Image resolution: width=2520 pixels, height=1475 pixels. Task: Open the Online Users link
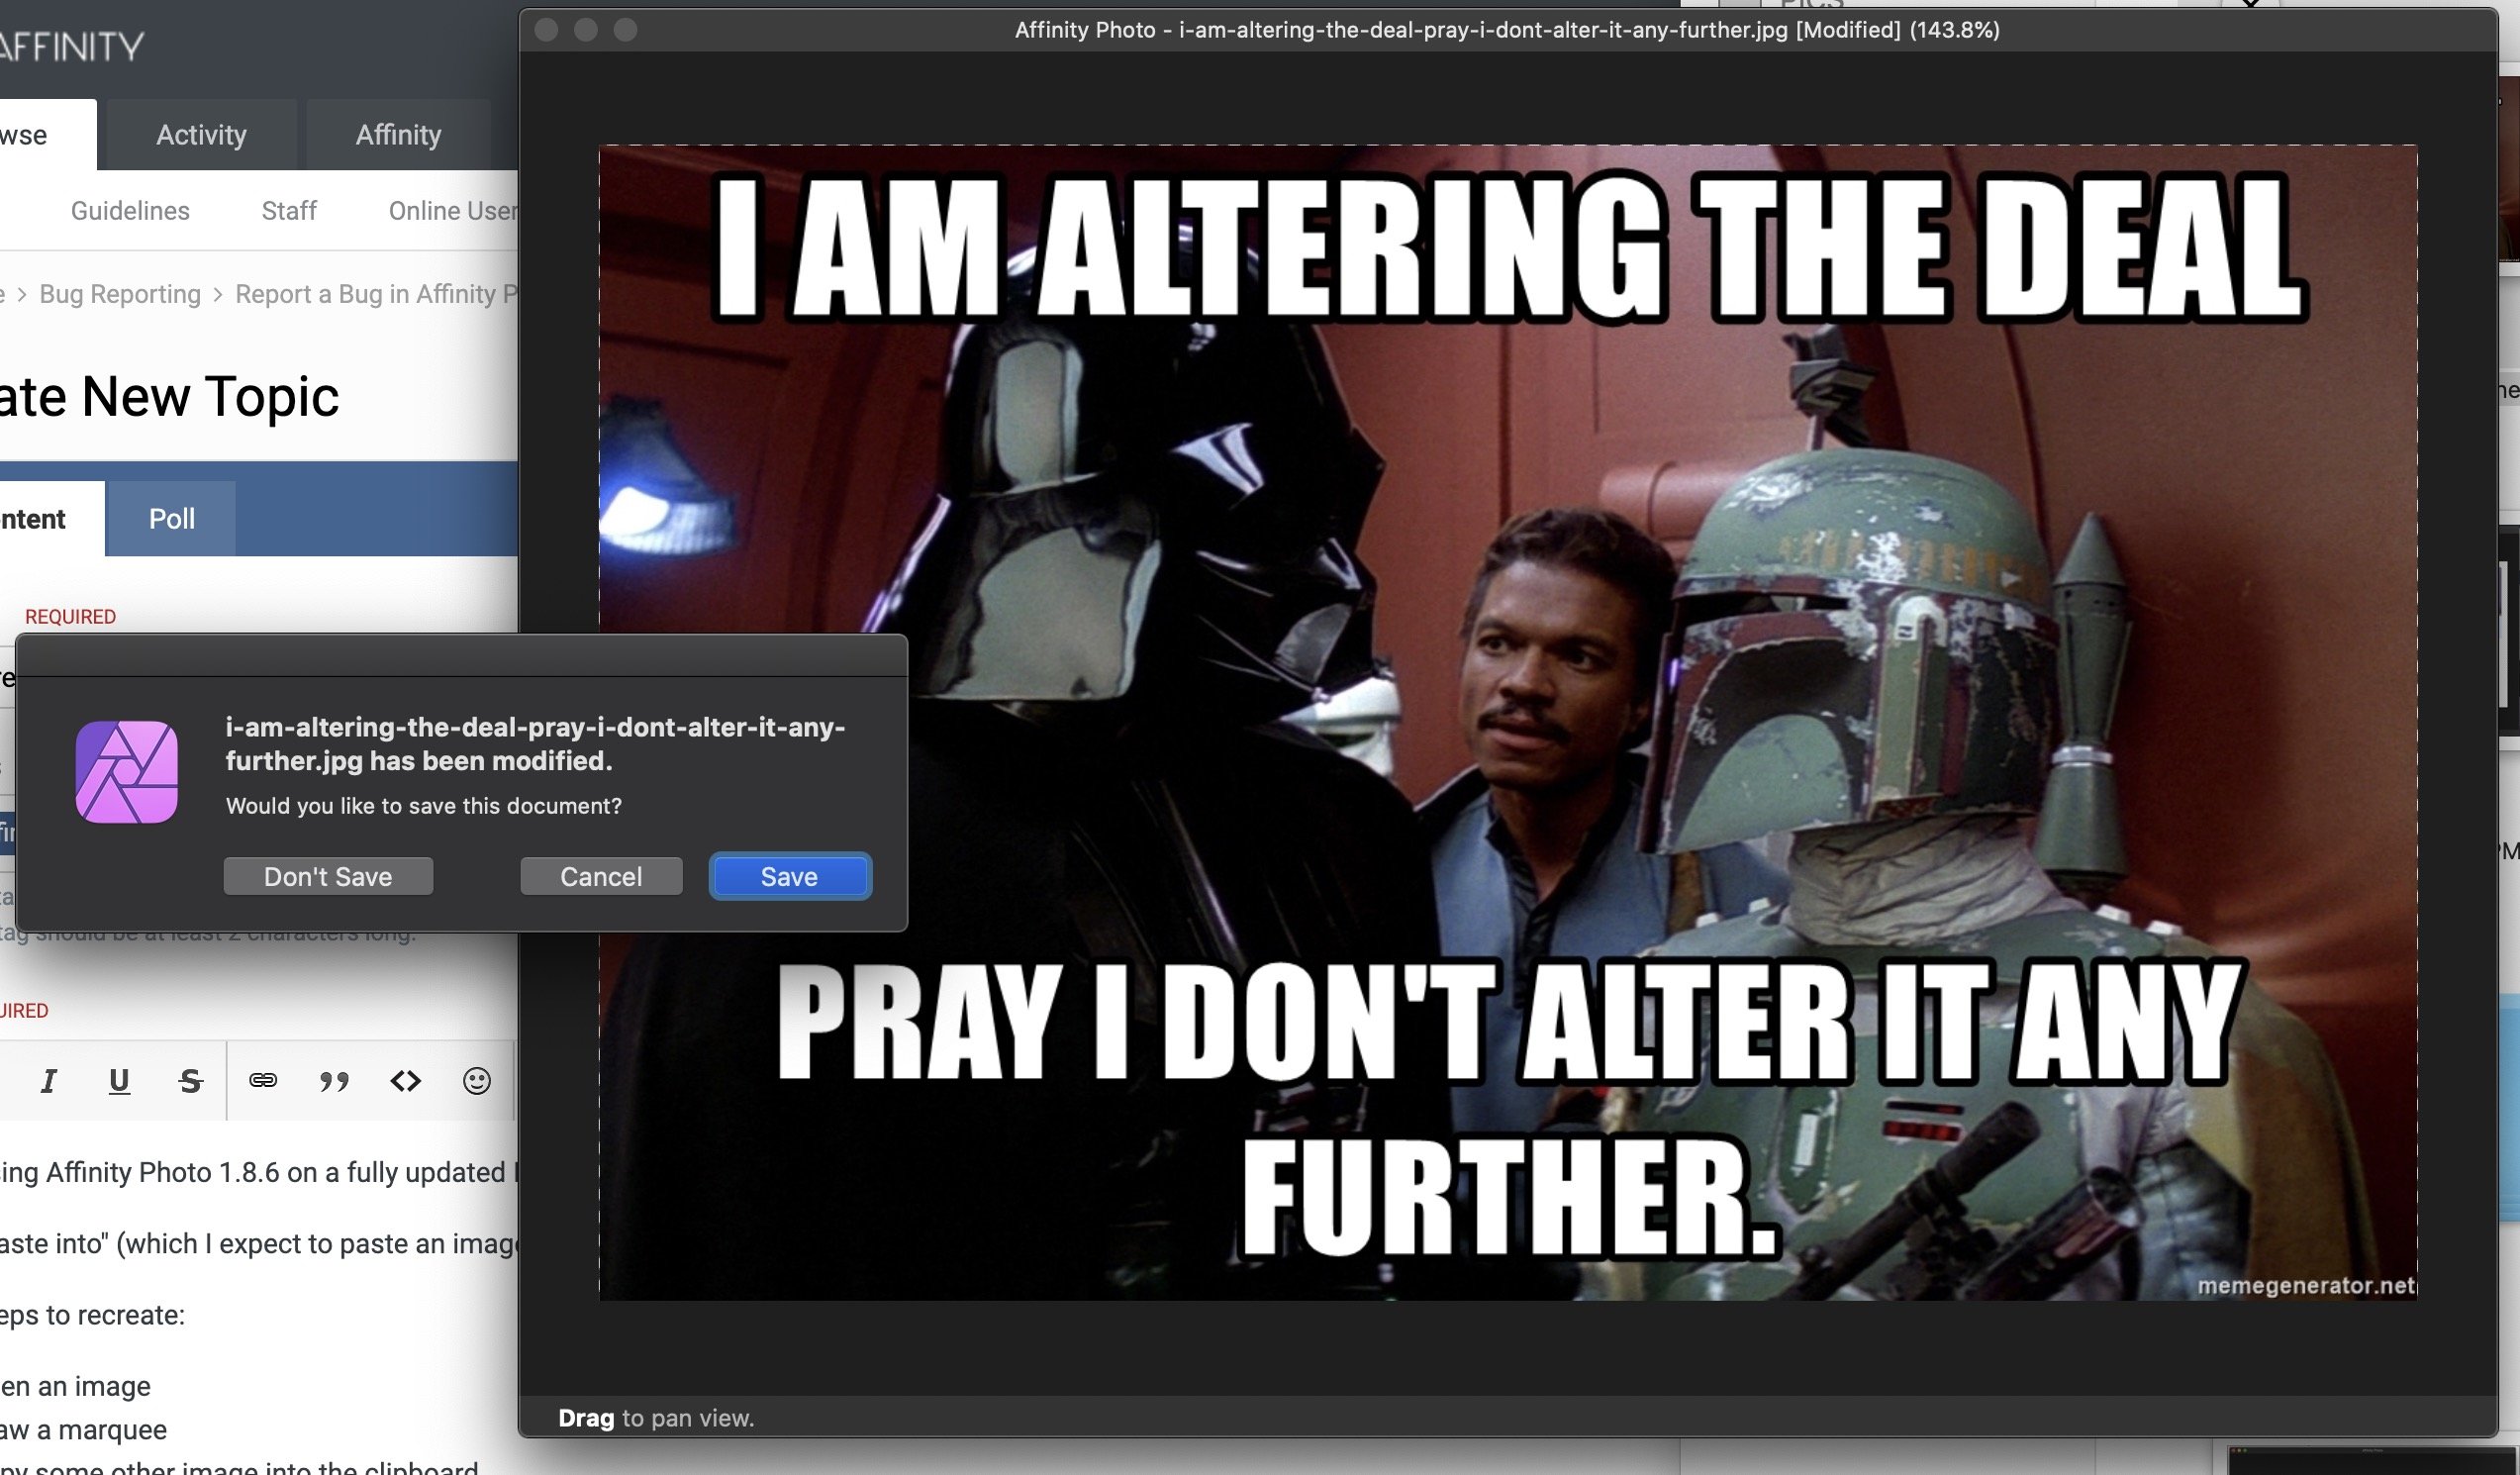[x=453, y=211]
